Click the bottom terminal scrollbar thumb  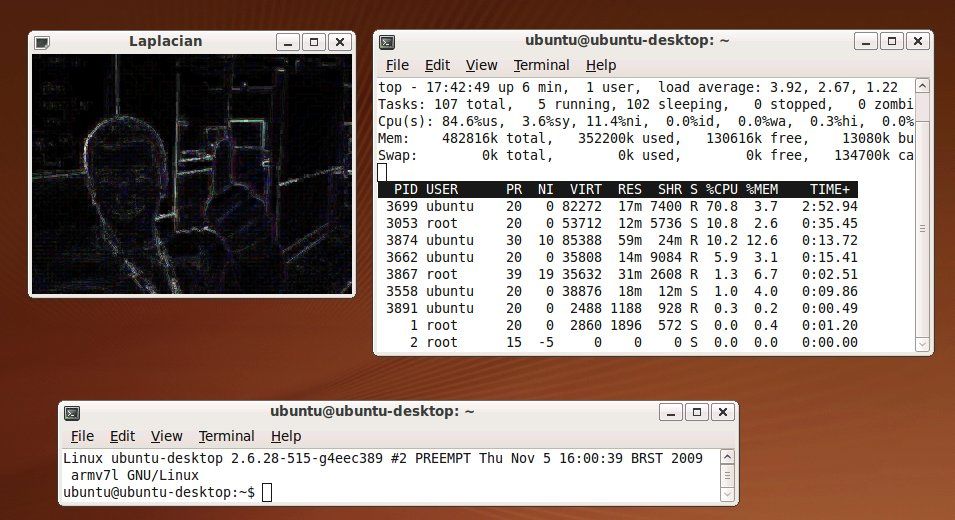pyautogui.click(x=727, y=476)
